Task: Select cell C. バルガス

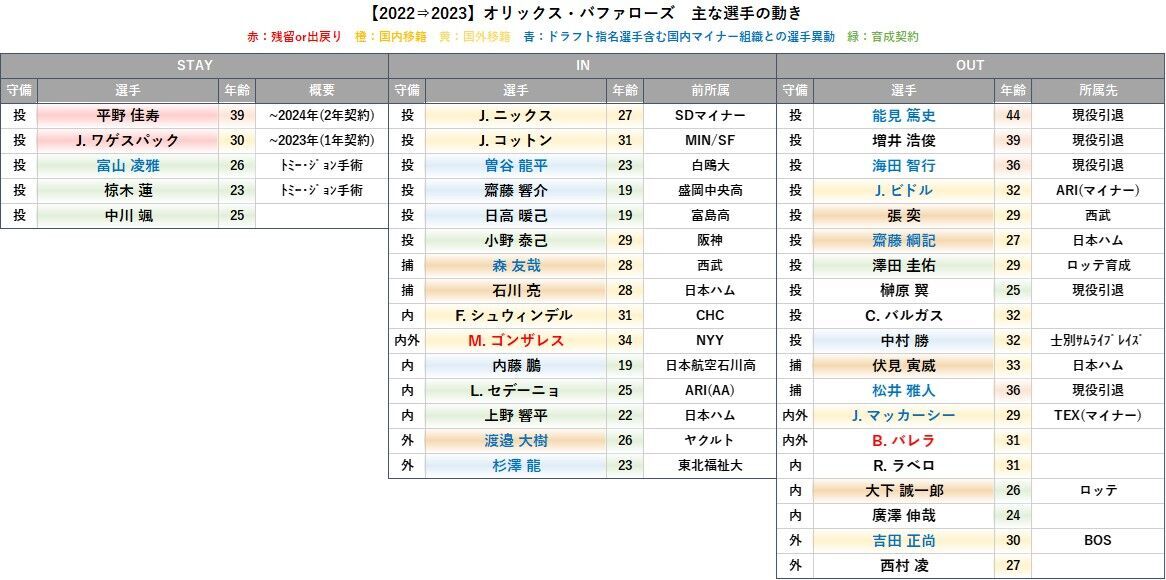Action: pos(904,315)
